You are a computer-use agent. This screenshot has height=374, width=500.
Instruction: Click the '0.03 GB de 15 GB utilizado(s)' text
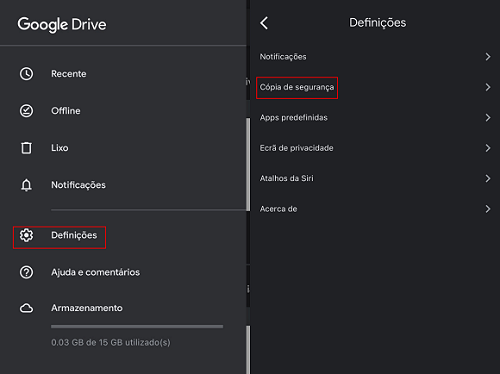[x=111, y=342]
